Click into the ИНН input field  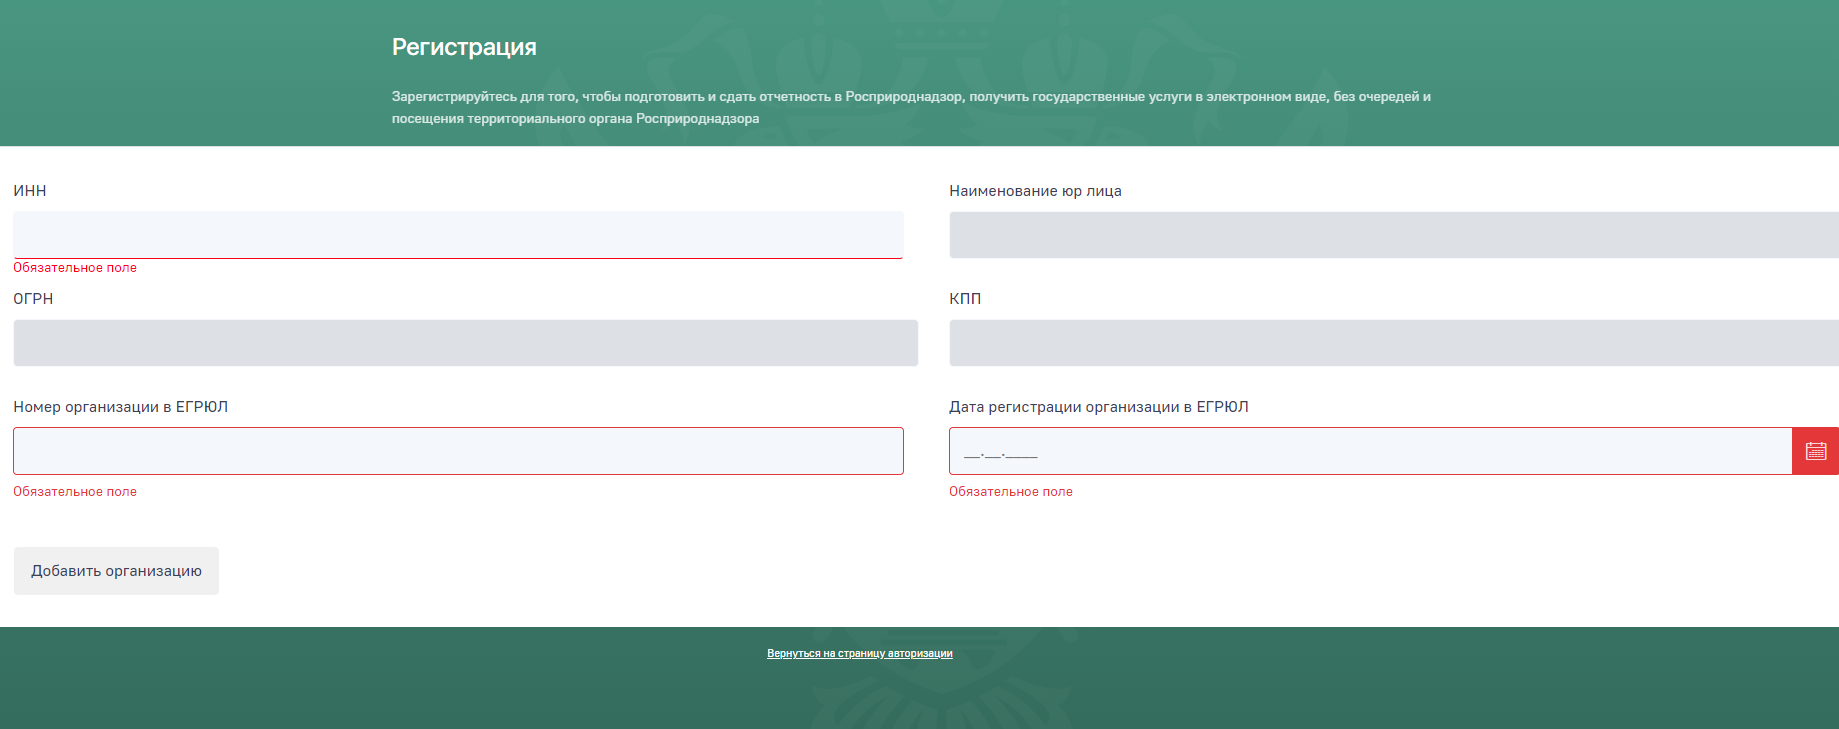click(458, 235)
